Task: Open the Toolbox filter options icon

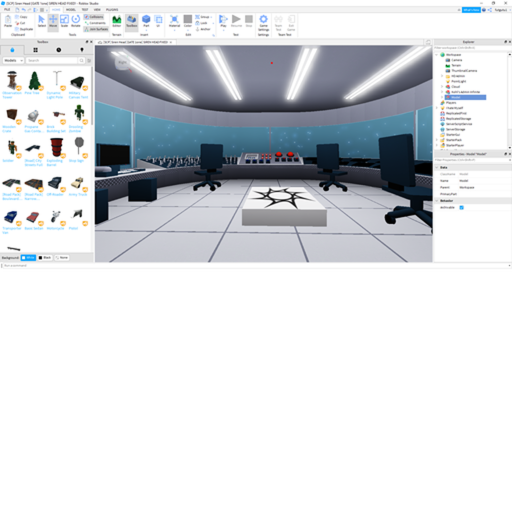Action: point(89,61)
